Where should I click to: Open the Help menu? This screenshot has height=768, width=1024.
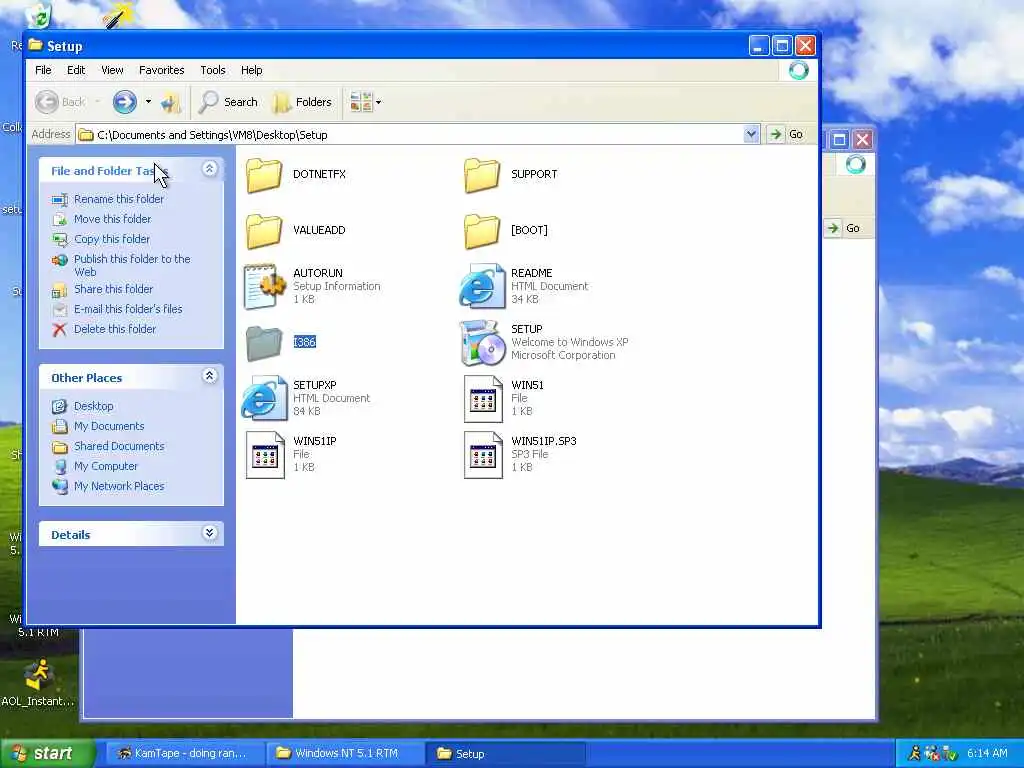point(251,70)
